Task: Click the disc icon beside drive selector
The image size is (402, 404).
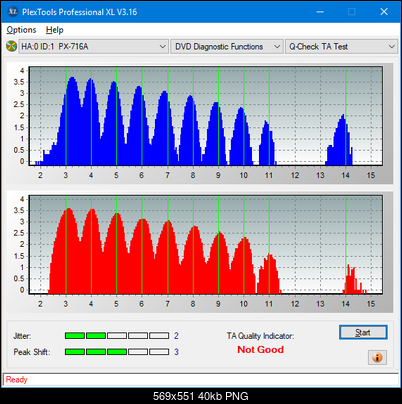Action: click(x=11, y=46)
